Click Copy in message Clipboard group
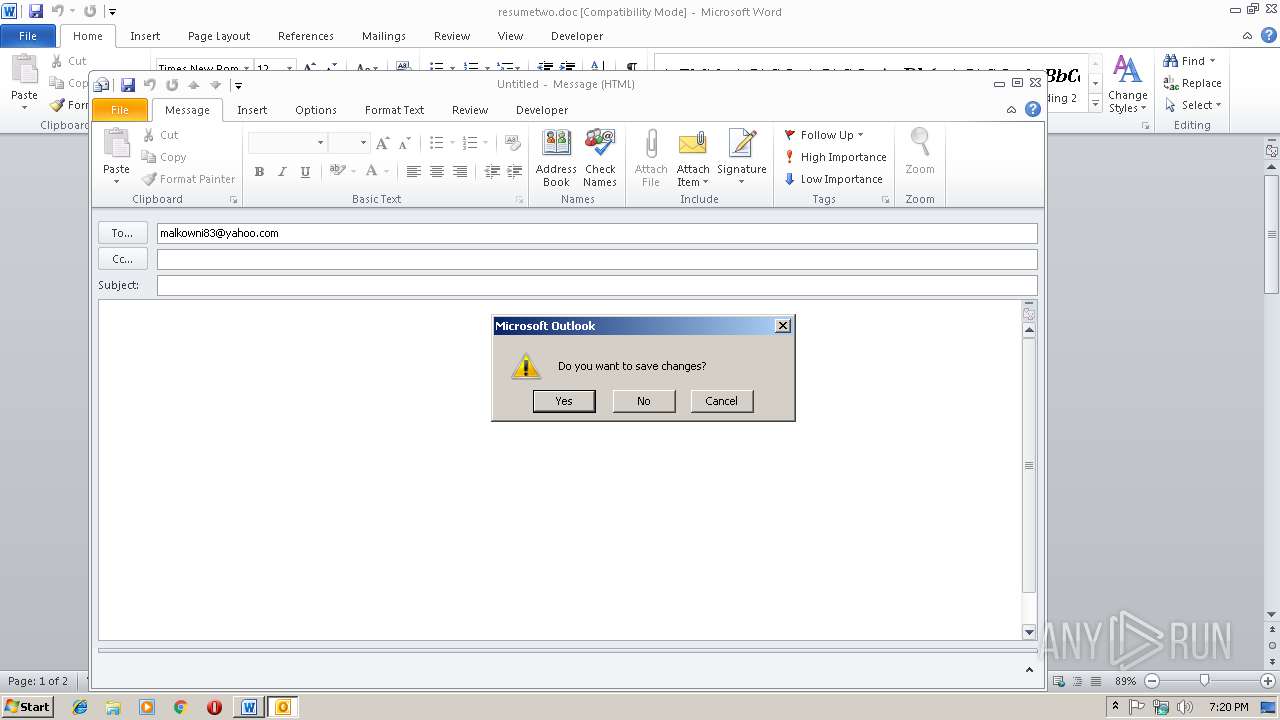 point(164,157)
